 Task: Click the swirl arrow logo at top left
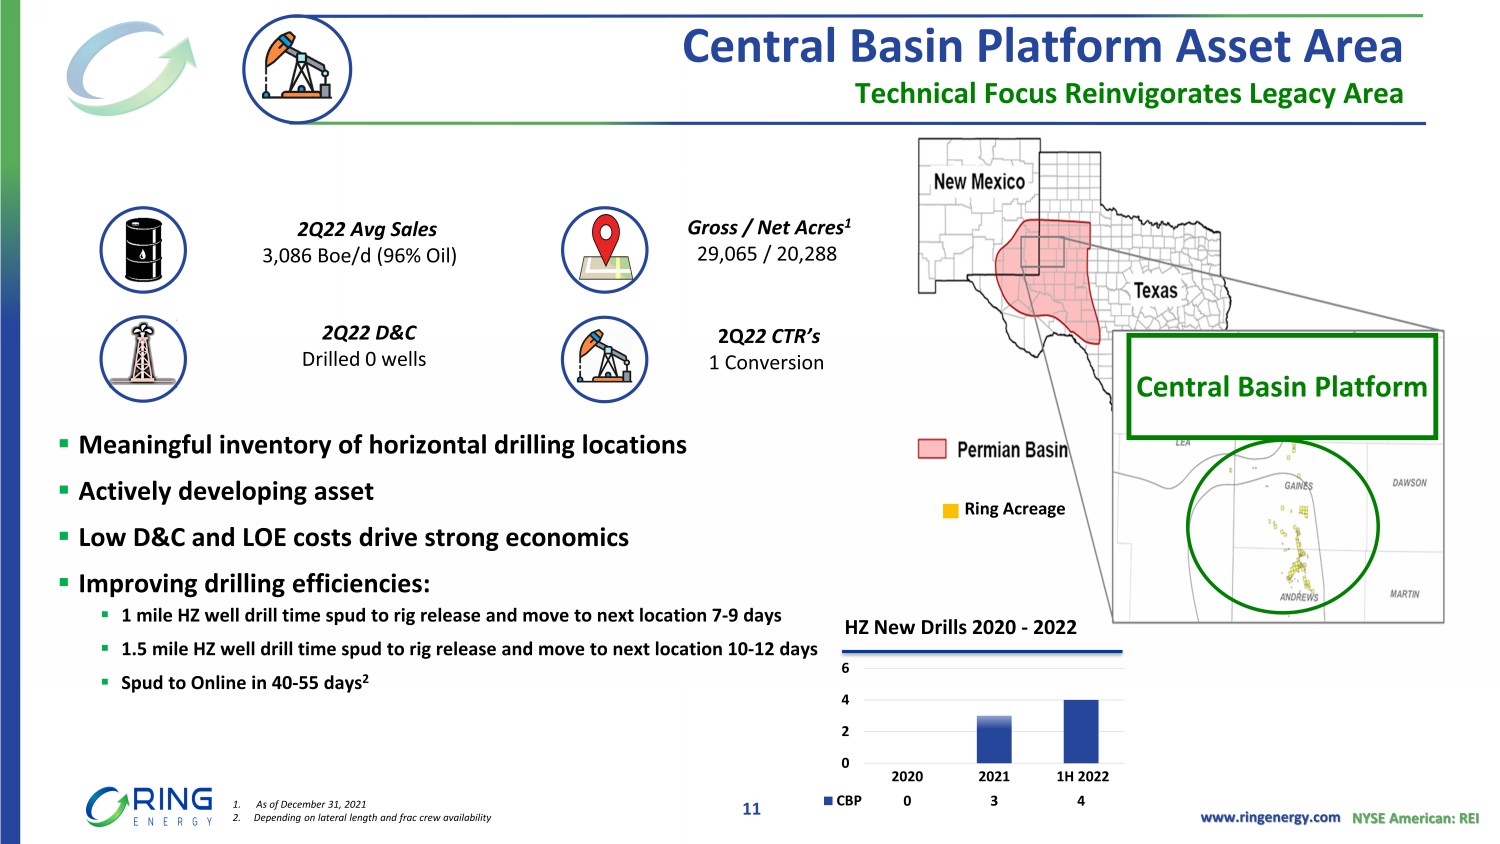pyautogui.click(x=130, y=68)
